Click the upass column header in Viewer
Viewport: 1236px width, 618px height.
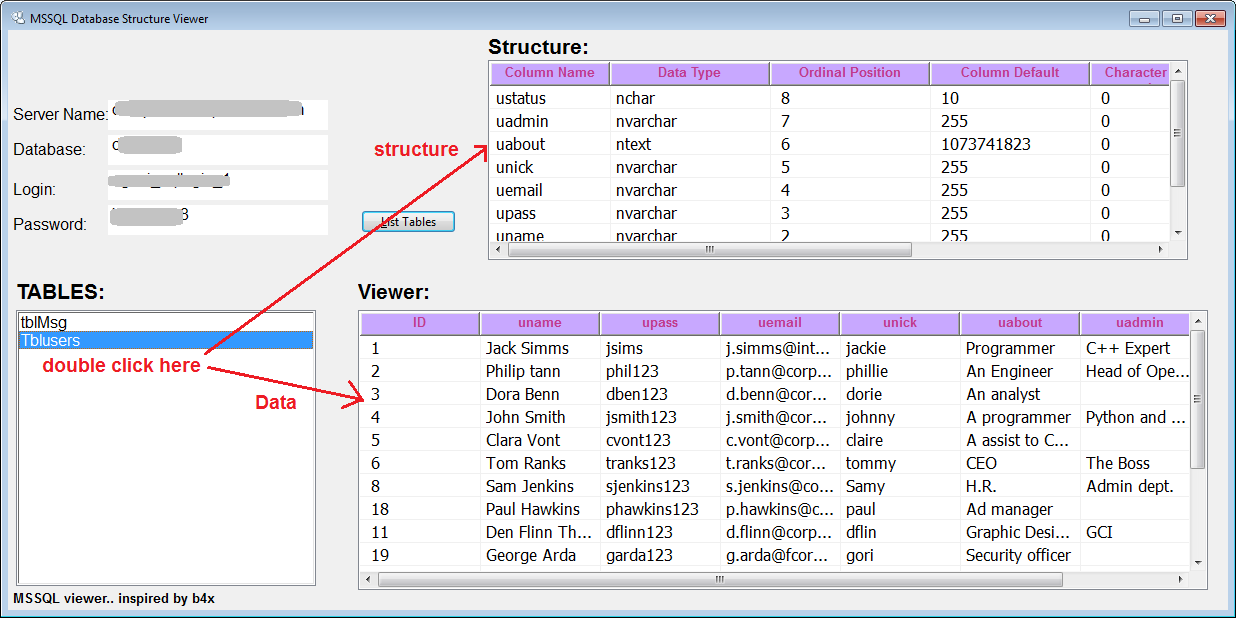[x=660, y=323]
